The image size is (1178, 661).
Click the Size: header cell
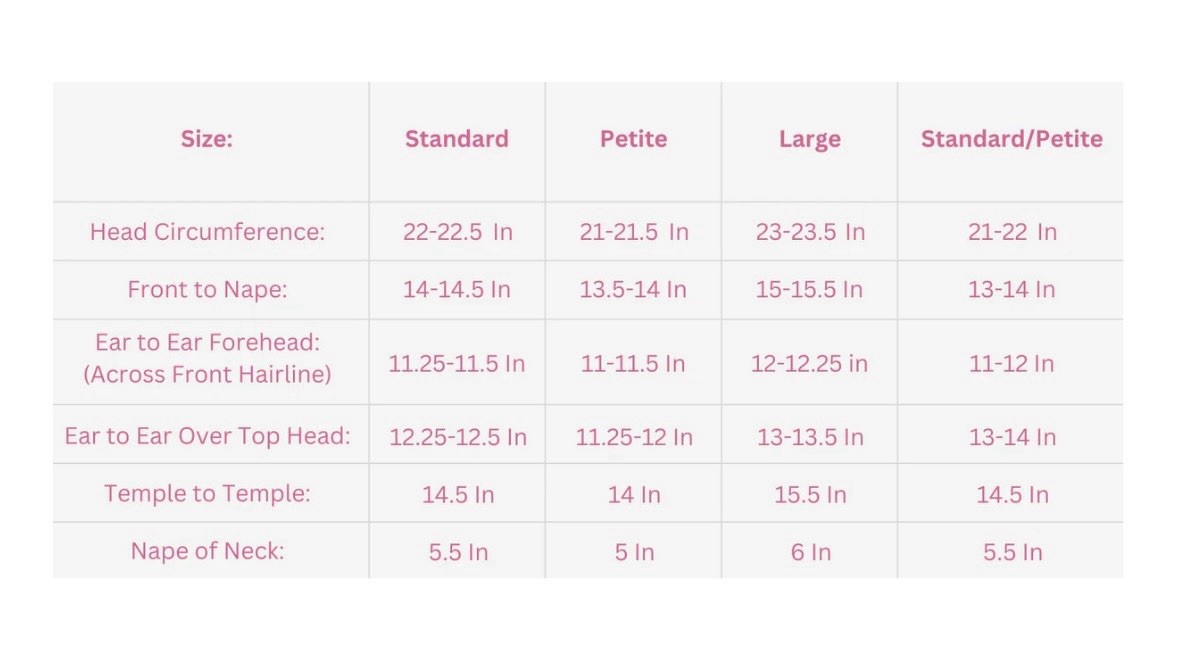[x=207, y=139]
